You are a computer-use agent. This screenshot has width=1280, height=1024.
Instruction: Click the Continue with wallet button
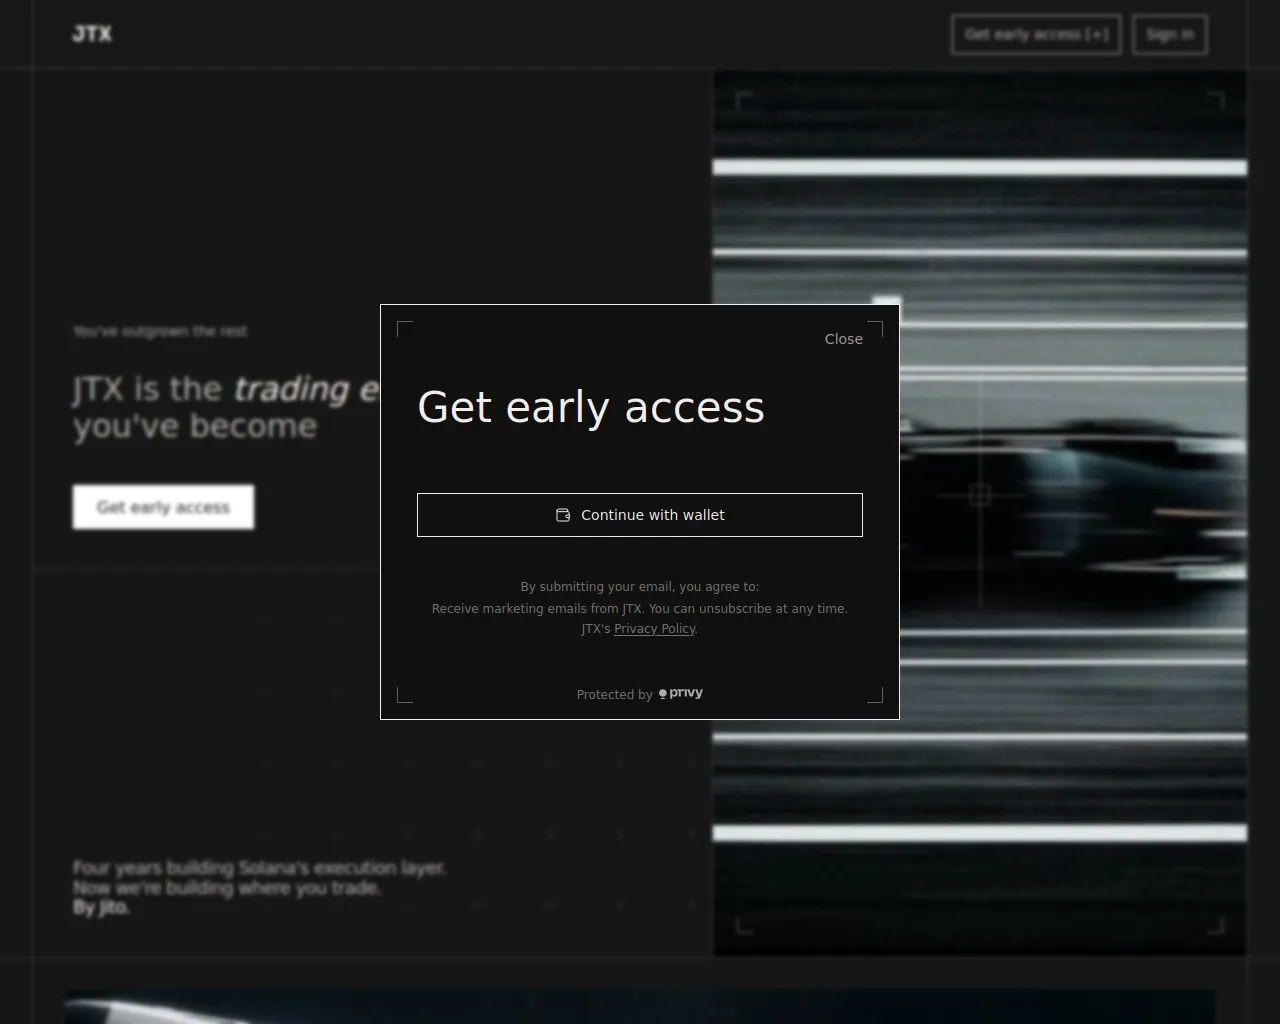[x=640, y=515]
